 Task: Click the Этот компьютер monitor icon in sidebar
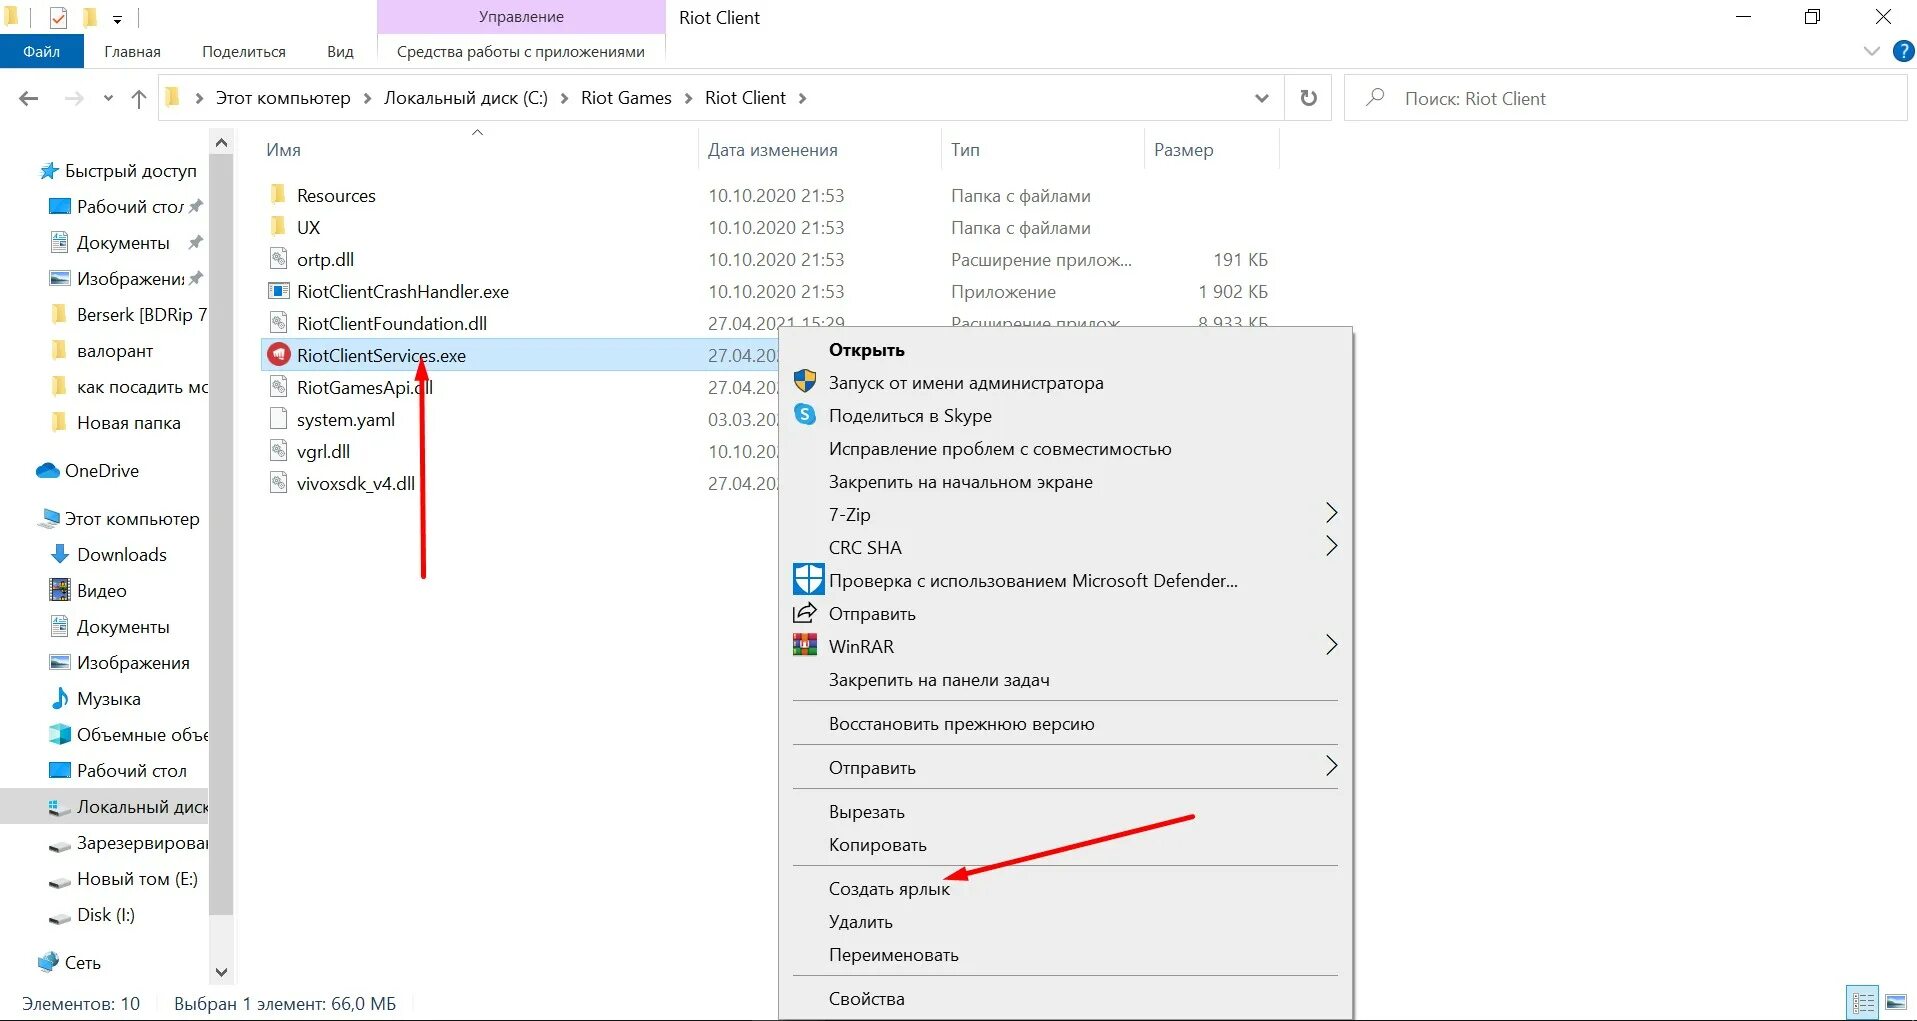point(48,518)
